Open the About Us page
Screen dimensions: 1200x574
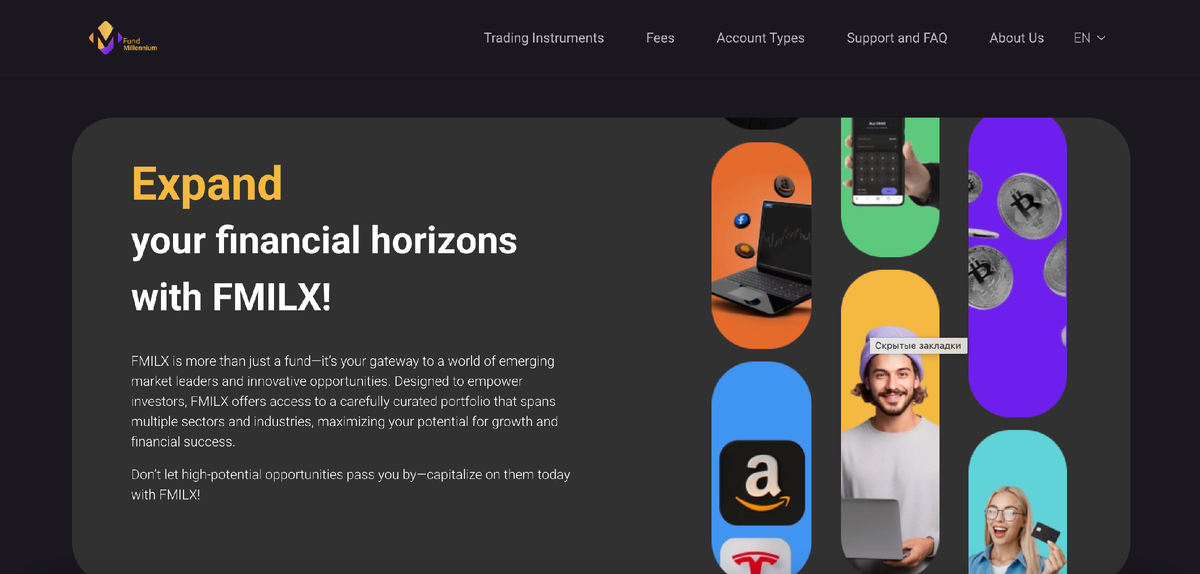tap(1016, 38)
